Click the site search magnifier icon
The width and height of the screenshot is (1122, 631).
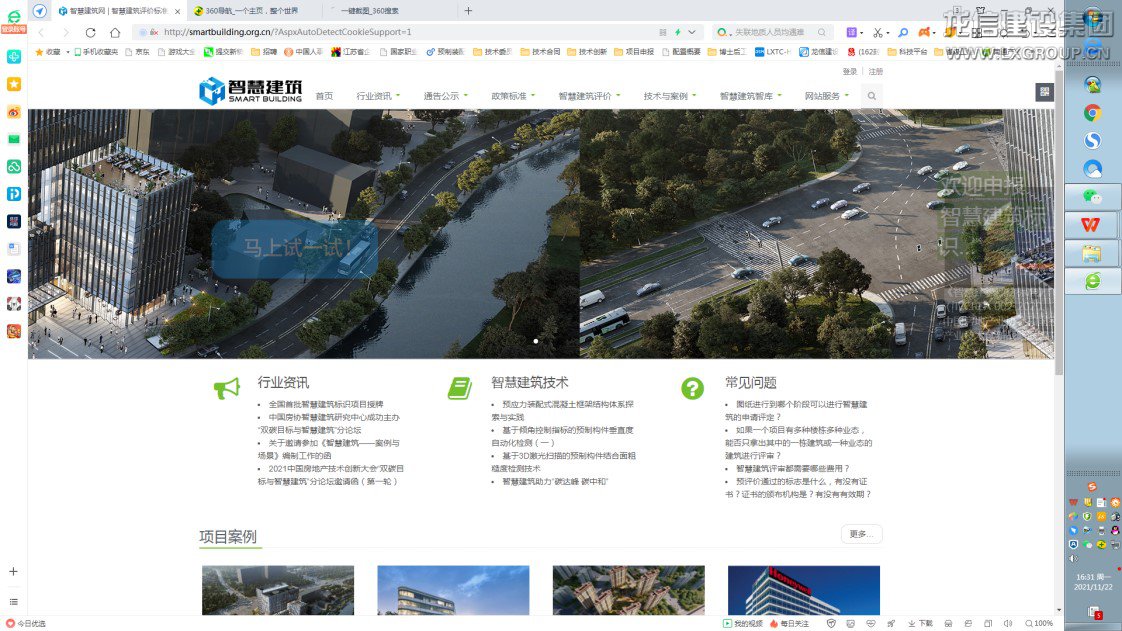(871, 96)
